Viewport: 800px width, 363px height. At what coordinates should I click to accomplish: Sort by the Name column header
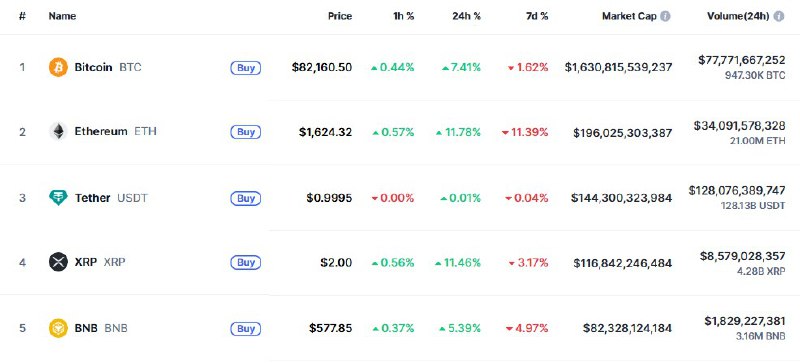click(x=62, y=16)
